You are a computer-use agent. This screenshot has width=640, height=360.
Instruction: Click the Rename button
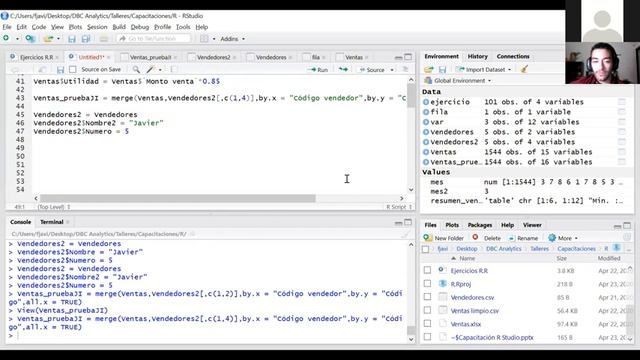point(523,238)
